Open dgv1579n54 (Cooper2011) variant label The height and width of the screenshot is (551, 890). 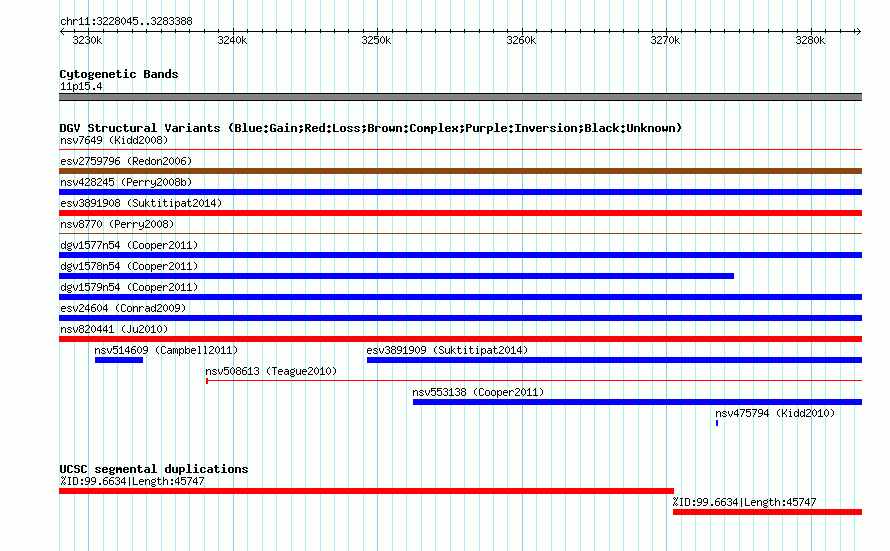point(129,287)
